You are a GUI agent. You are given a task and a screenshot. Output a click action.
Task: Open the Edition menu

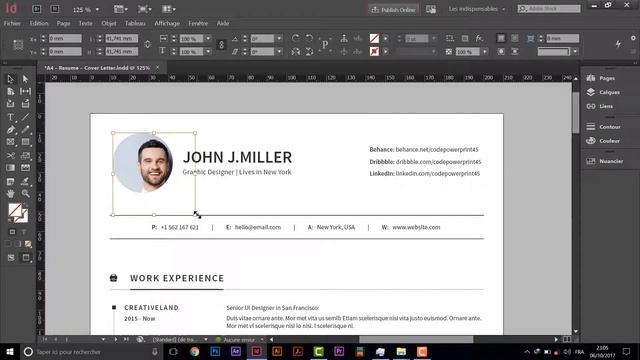(x=39, y=23)
